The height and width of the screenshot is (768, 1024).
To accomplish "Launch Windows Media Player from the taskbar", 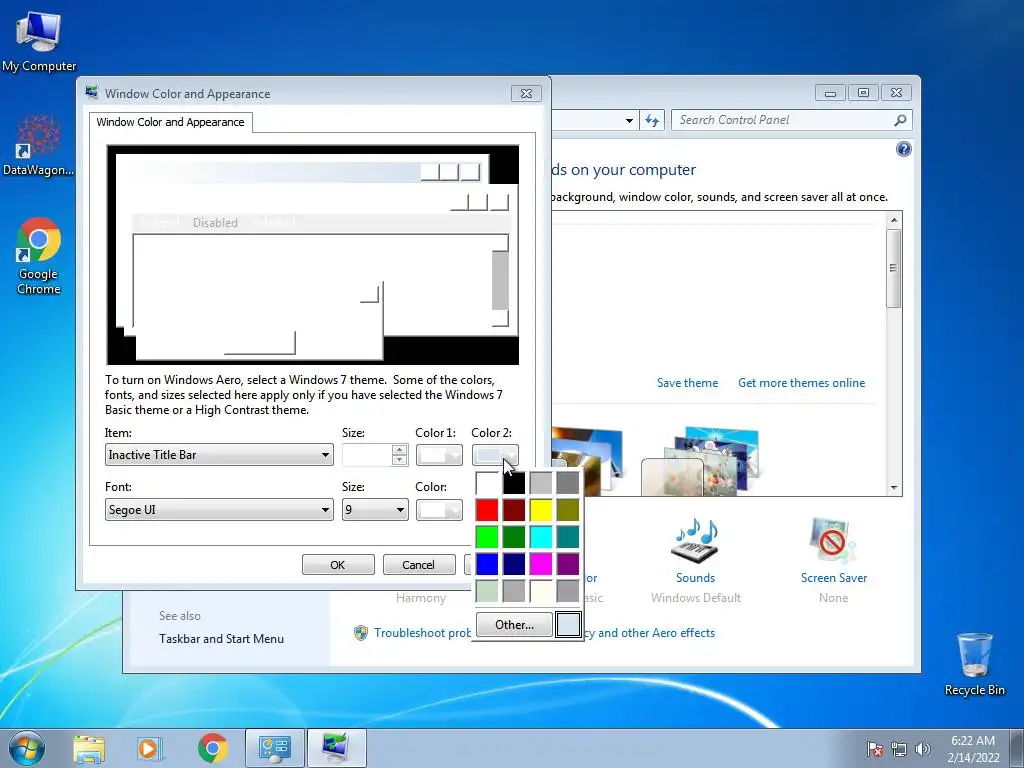I will pos(148,748).
